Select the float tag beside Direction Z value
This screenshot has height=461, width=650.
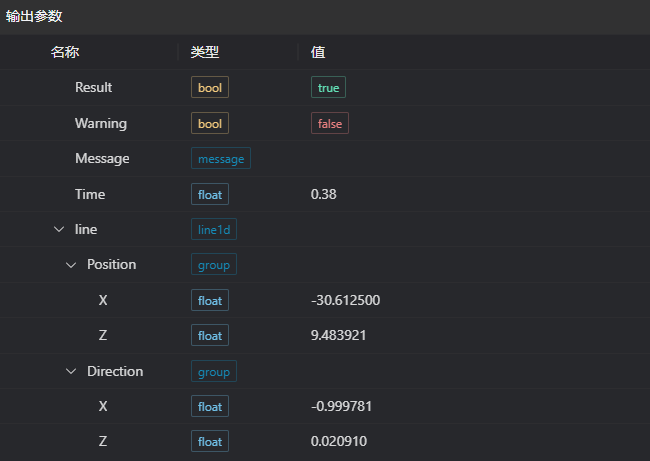click(x=210, y=442)
